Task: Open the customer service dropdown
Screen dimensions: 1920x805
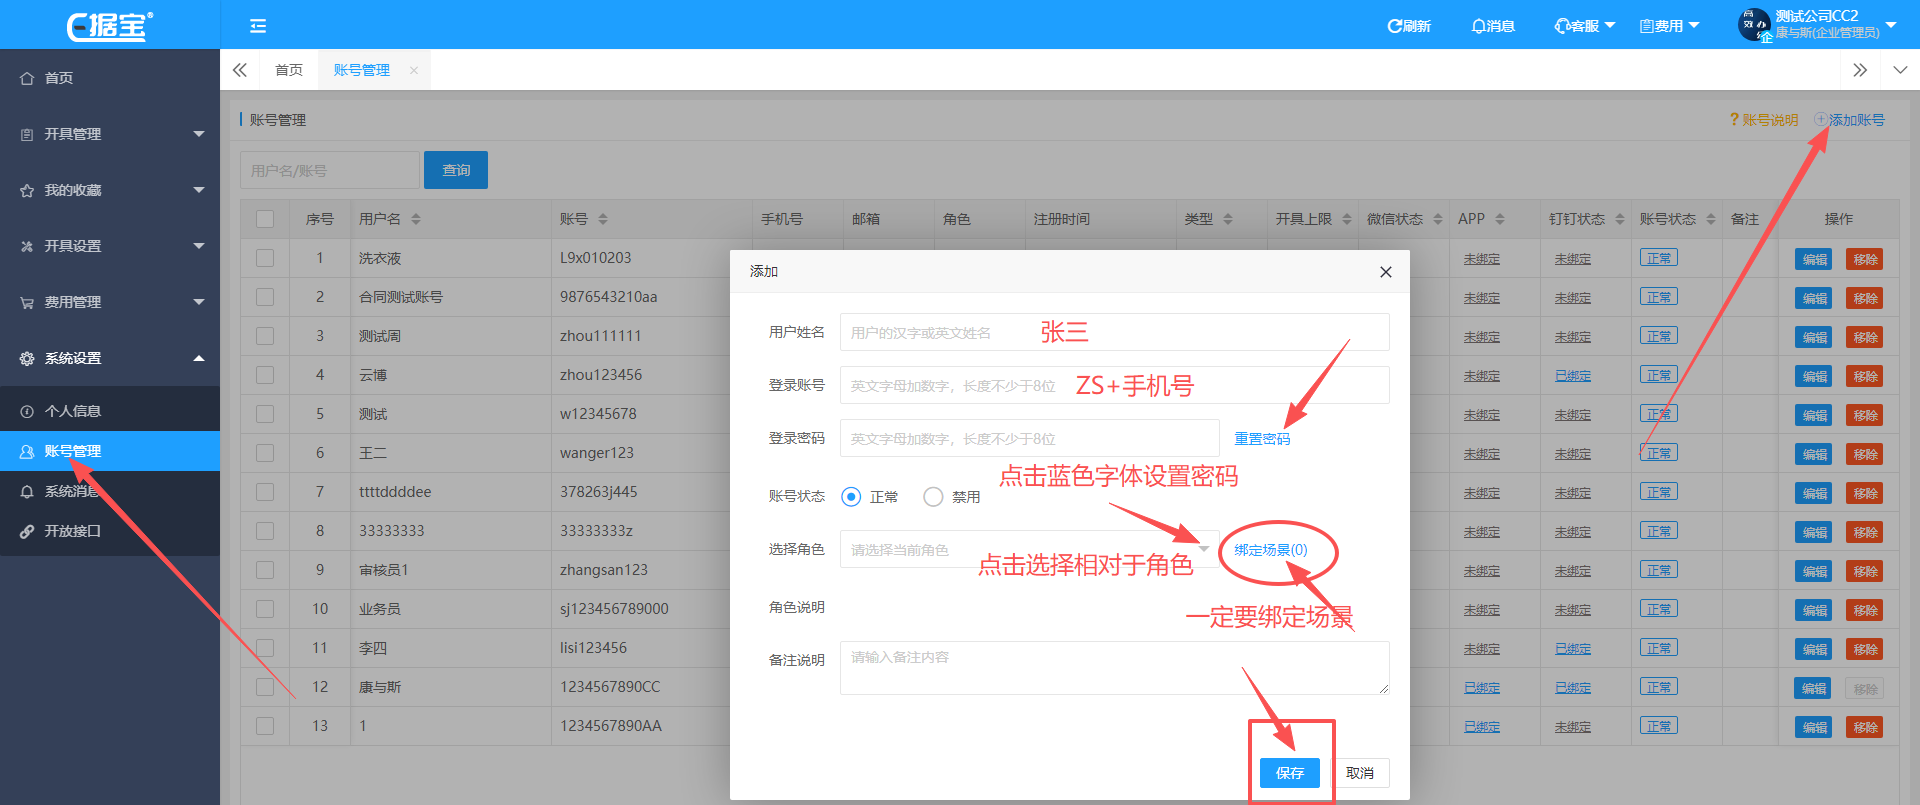Action: pos(1584,26)
